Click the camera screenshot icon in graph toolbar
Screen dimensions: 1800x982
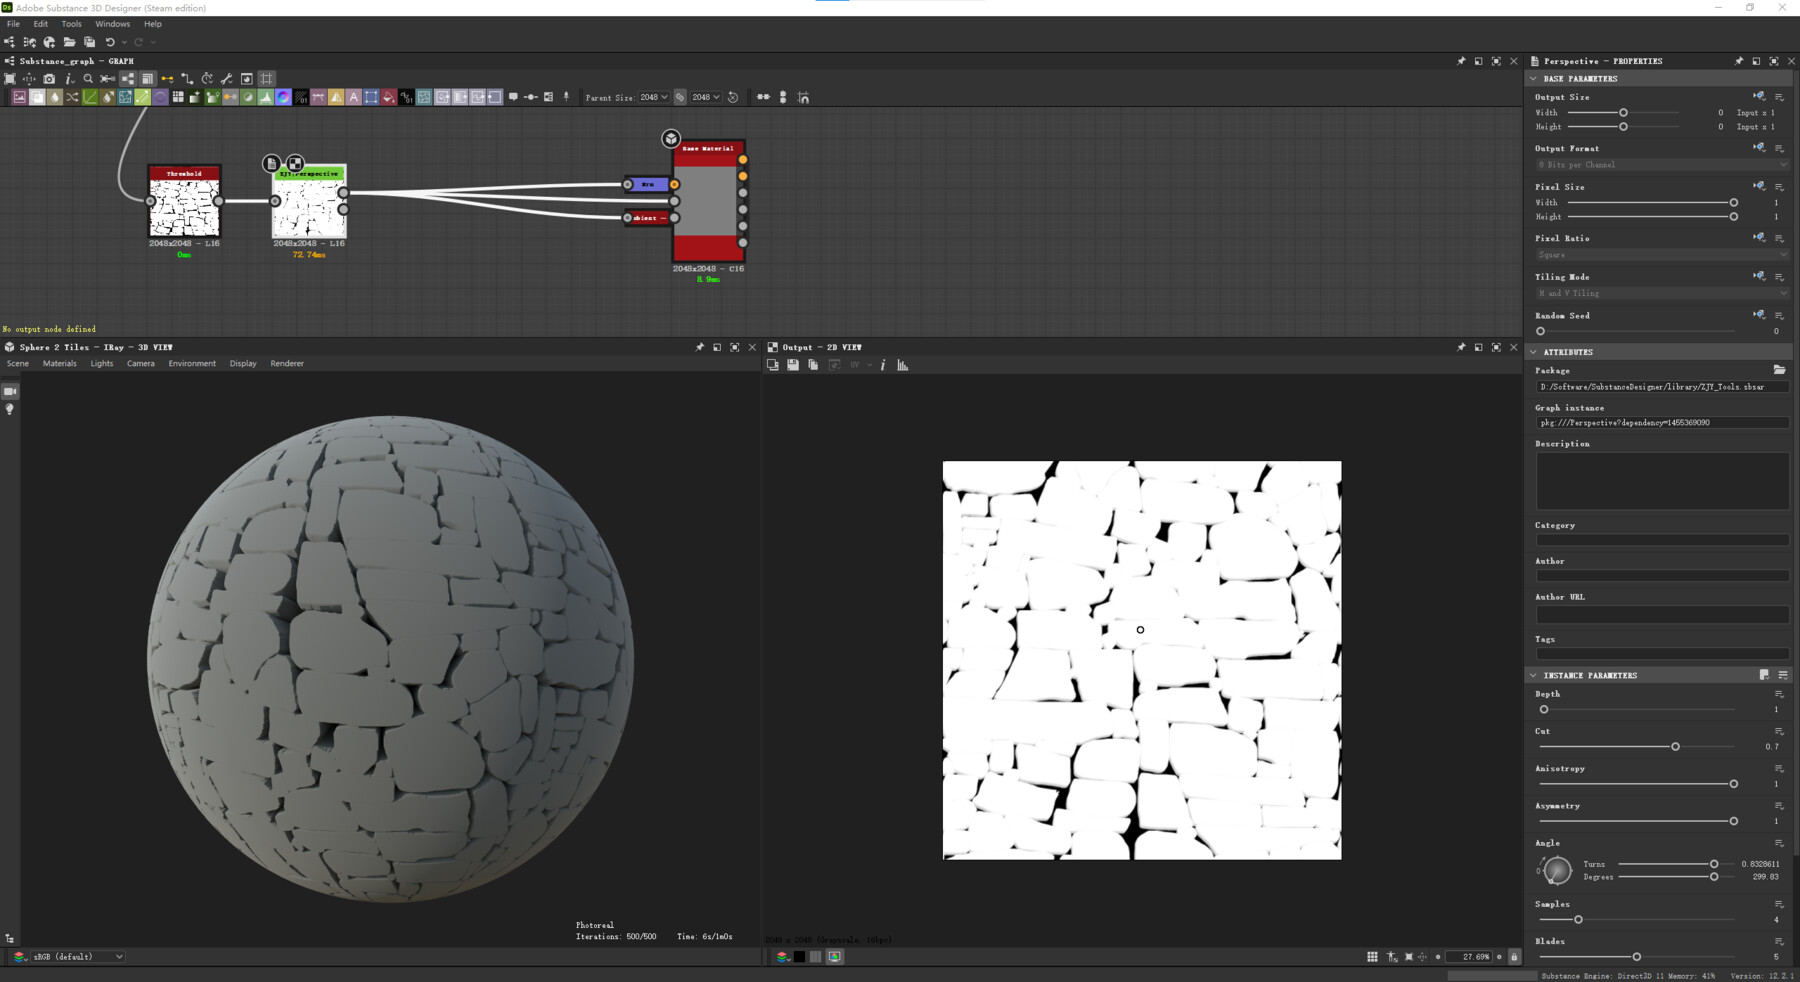pos(49,78)
